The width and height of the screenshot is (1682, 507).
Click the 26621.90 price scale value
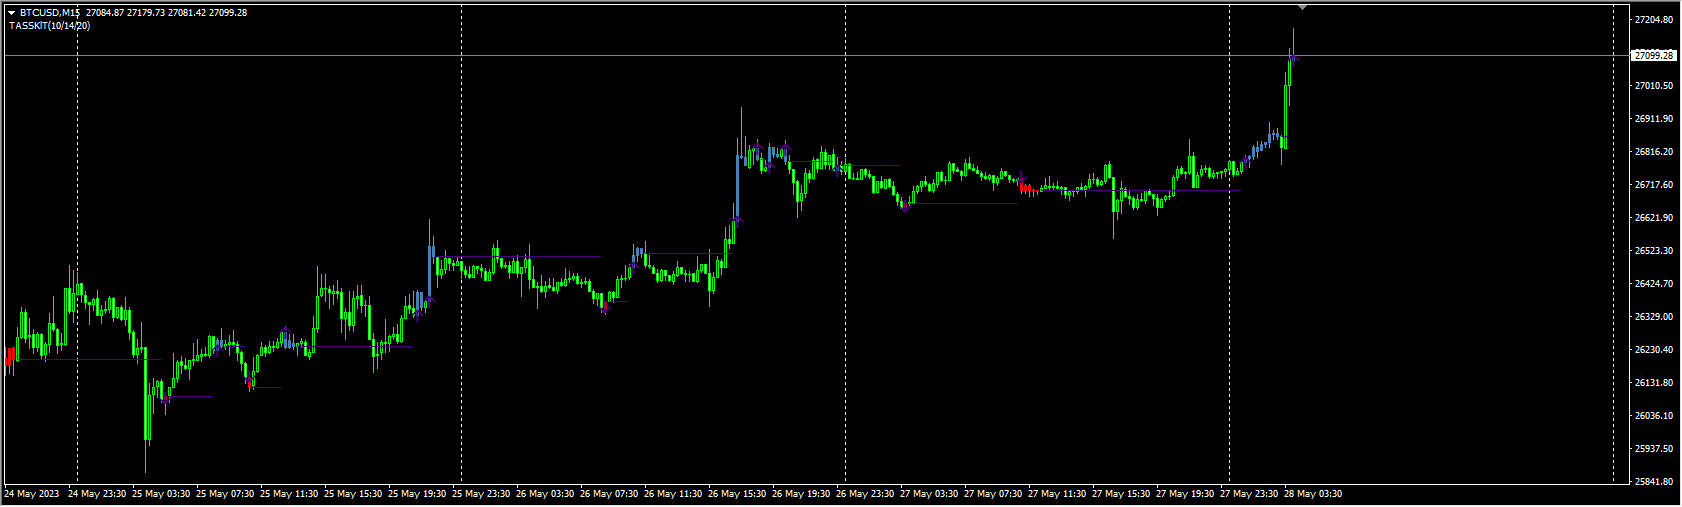click(1654, 218)
